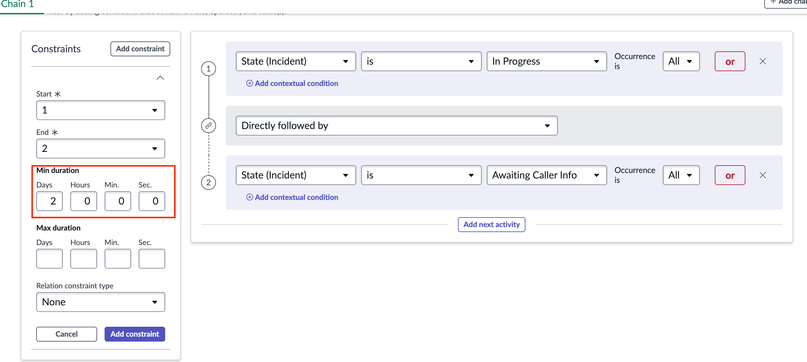Image resolution: width=807 pixels, height=362 pixels.
Task: Click the purple Add constraint button
Action: pos(135,334)
